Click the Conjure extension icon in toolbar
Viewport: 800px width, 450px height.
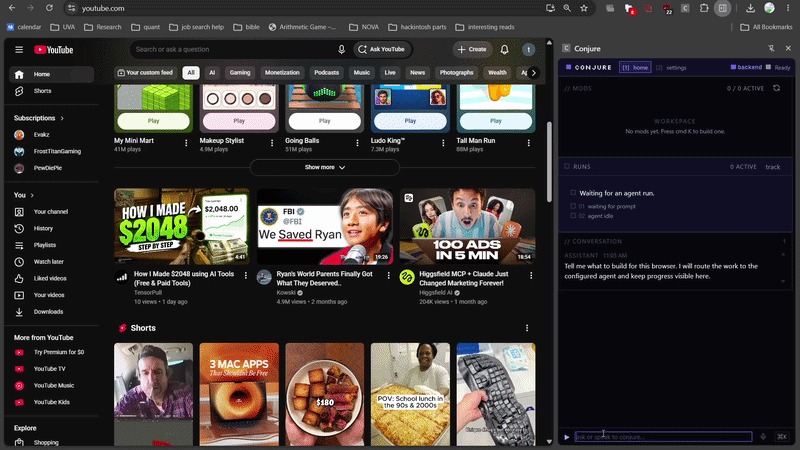coord(685,8)
